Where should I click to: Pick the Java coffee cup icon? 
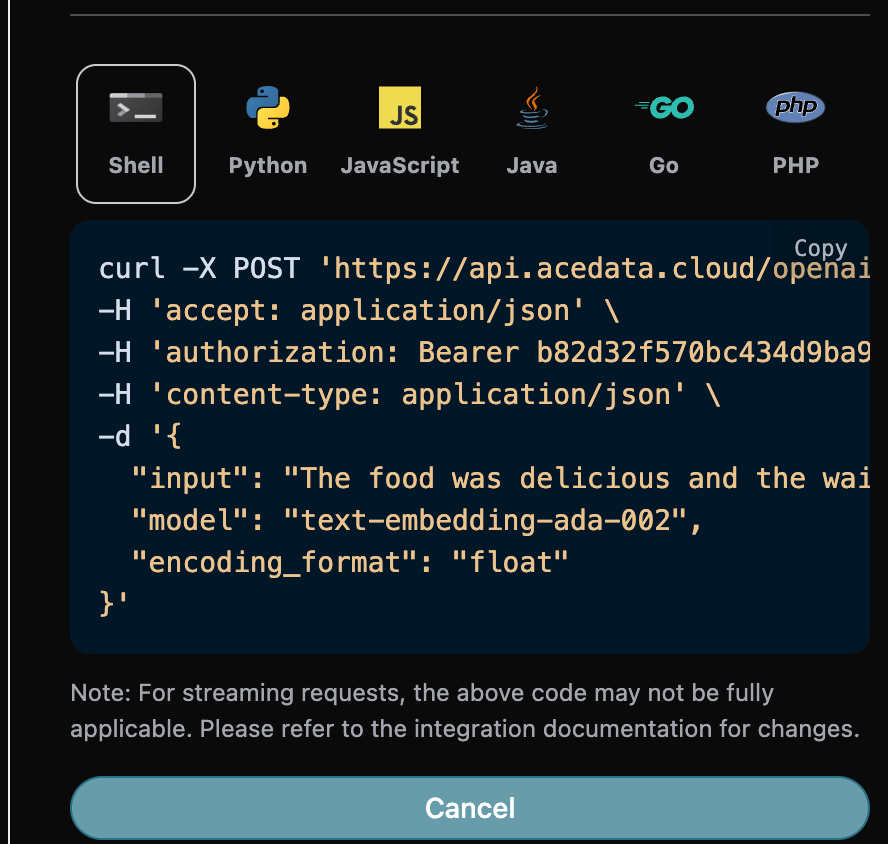[x=532, y=108]
